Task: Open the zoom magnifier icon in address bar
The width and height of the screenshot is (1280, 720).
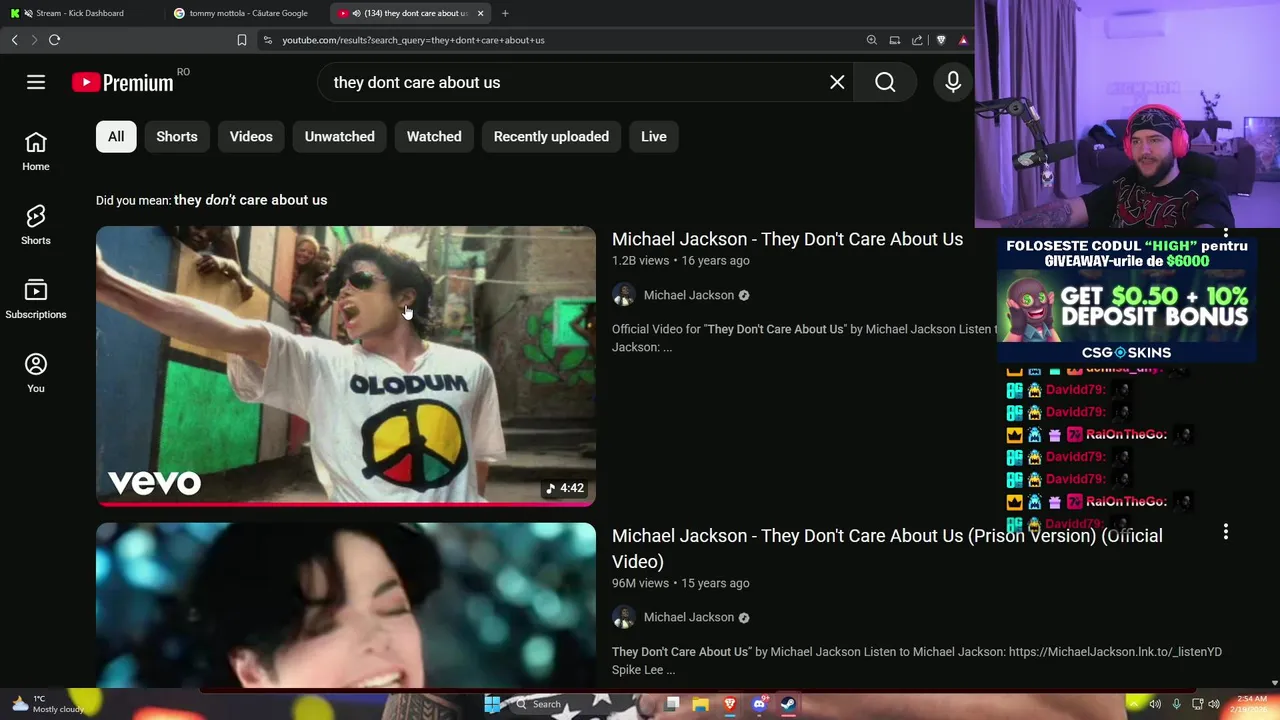Action: pyautogui.click(x=872, y=40)
